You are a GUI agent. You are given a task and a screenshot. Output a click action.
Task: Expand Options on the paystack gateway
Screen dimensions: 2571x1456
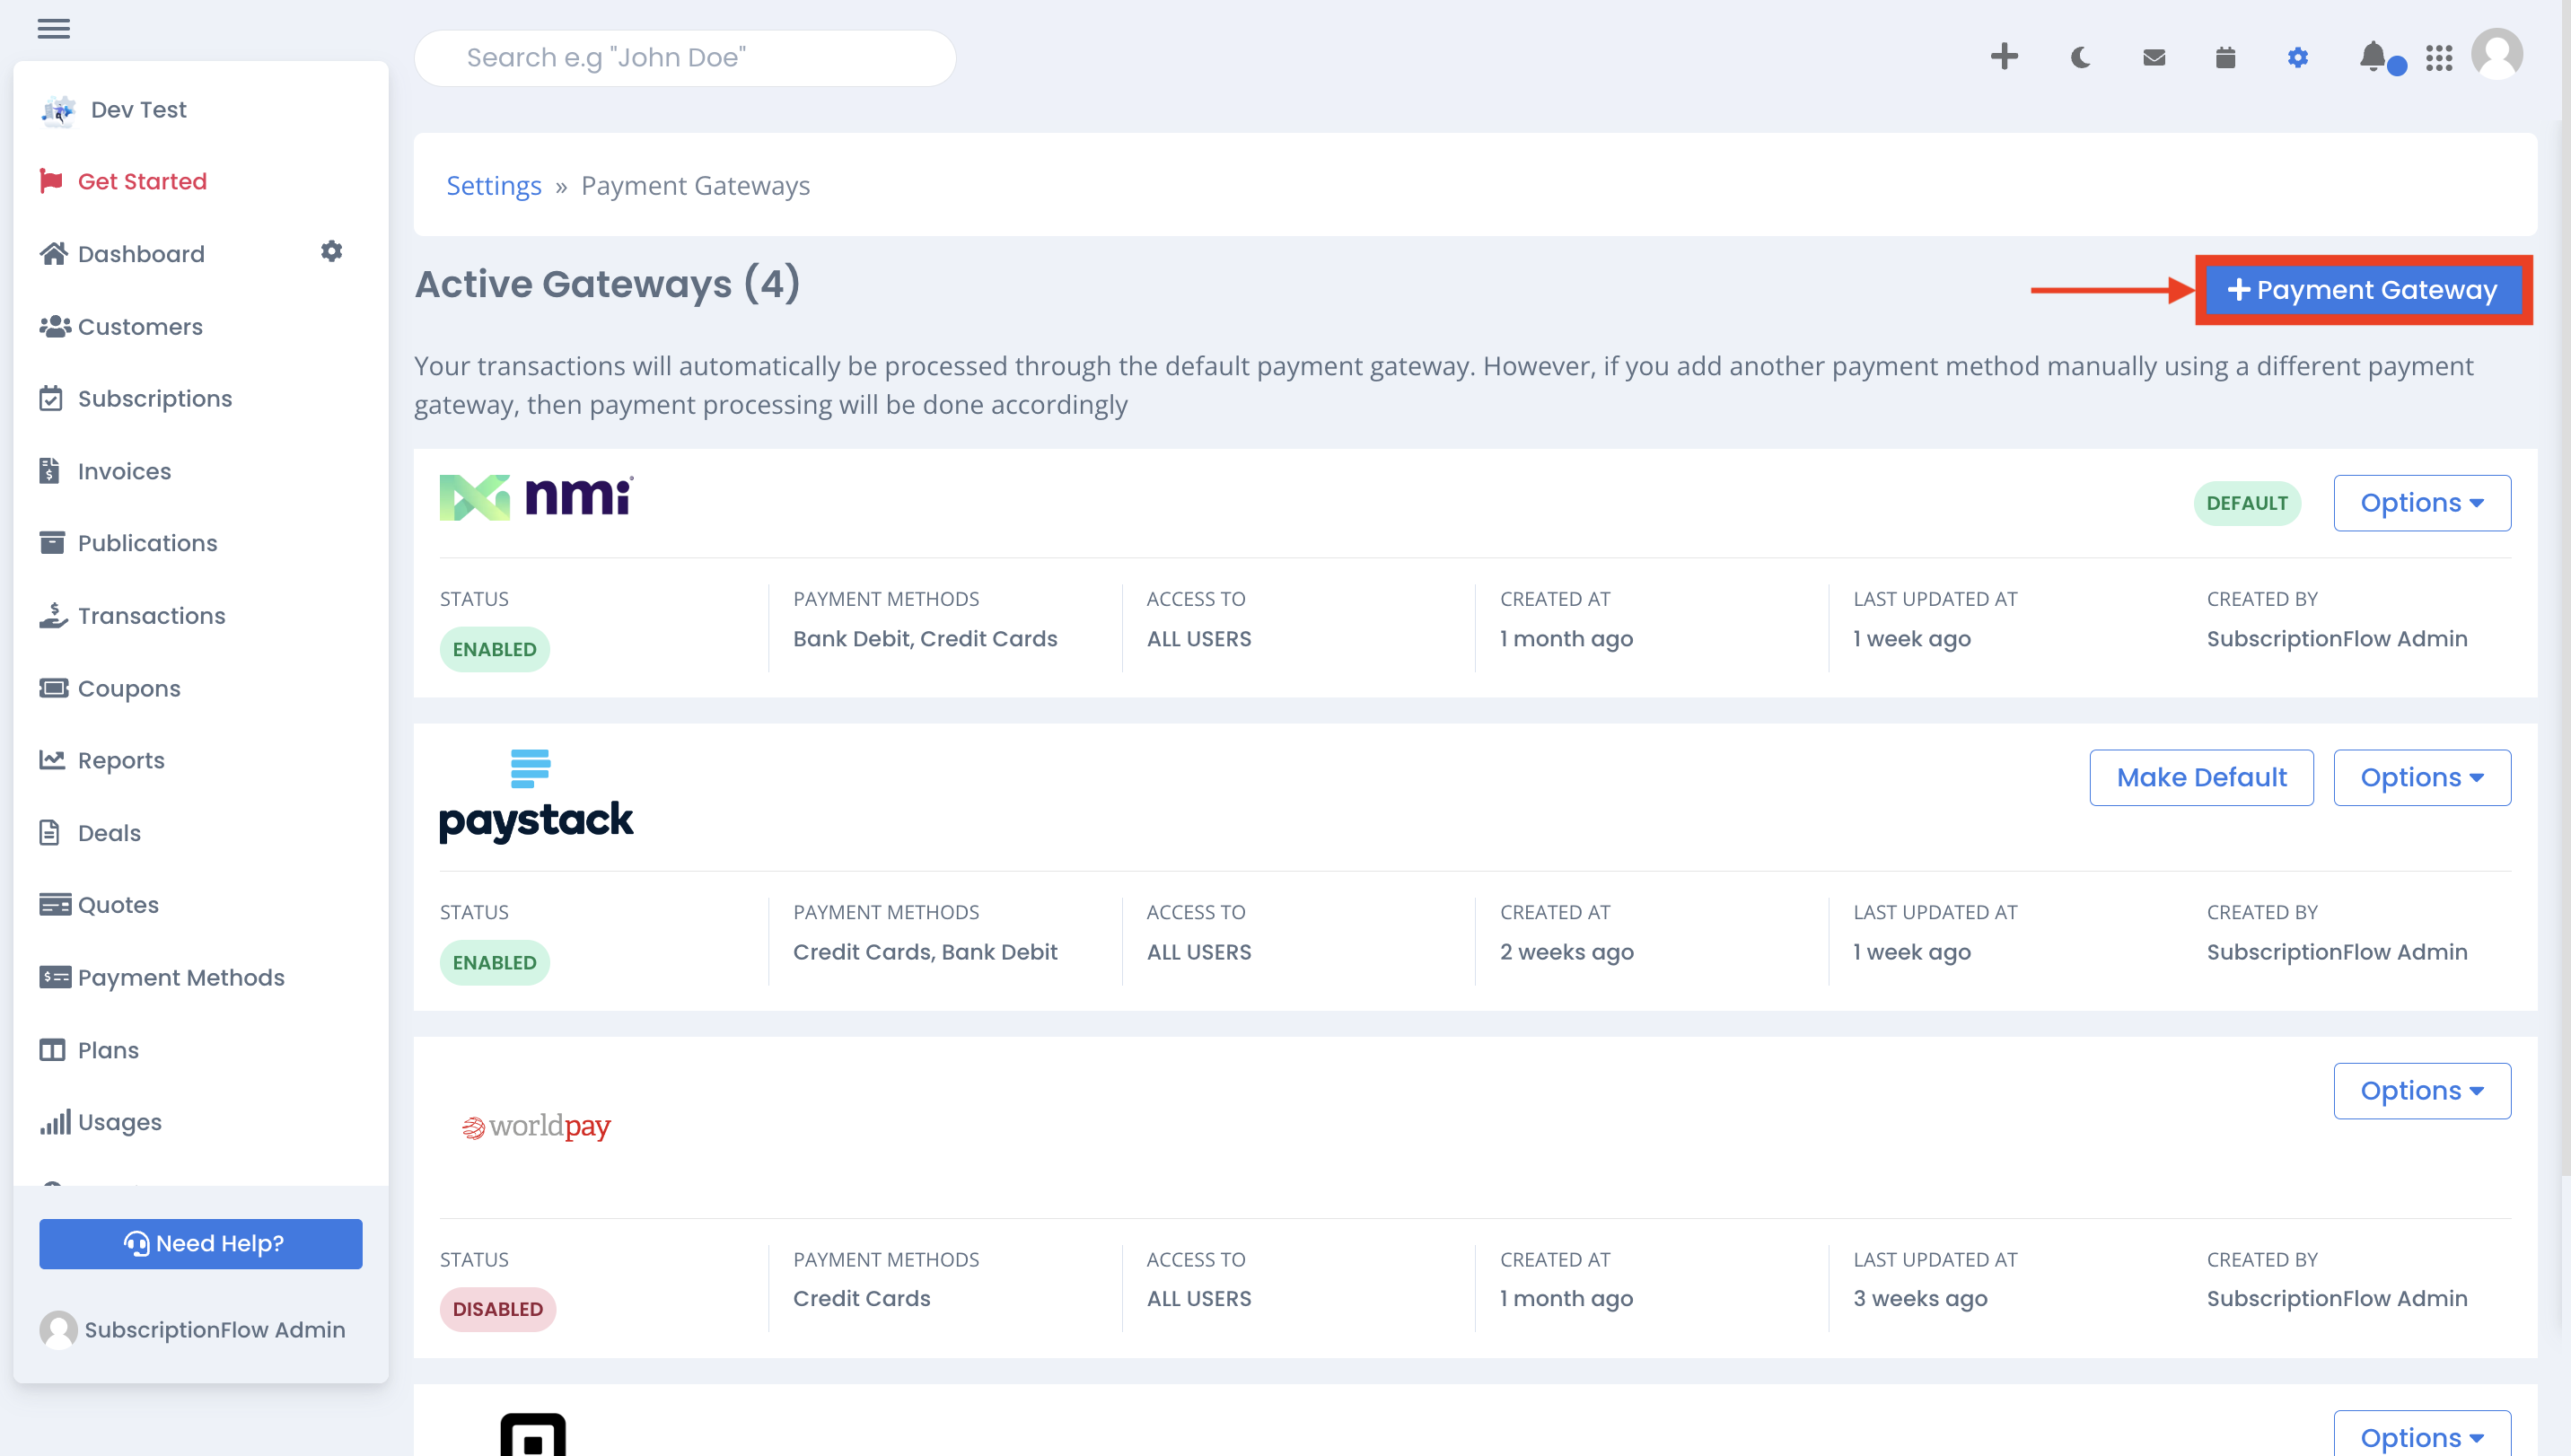click(2422, 777)
